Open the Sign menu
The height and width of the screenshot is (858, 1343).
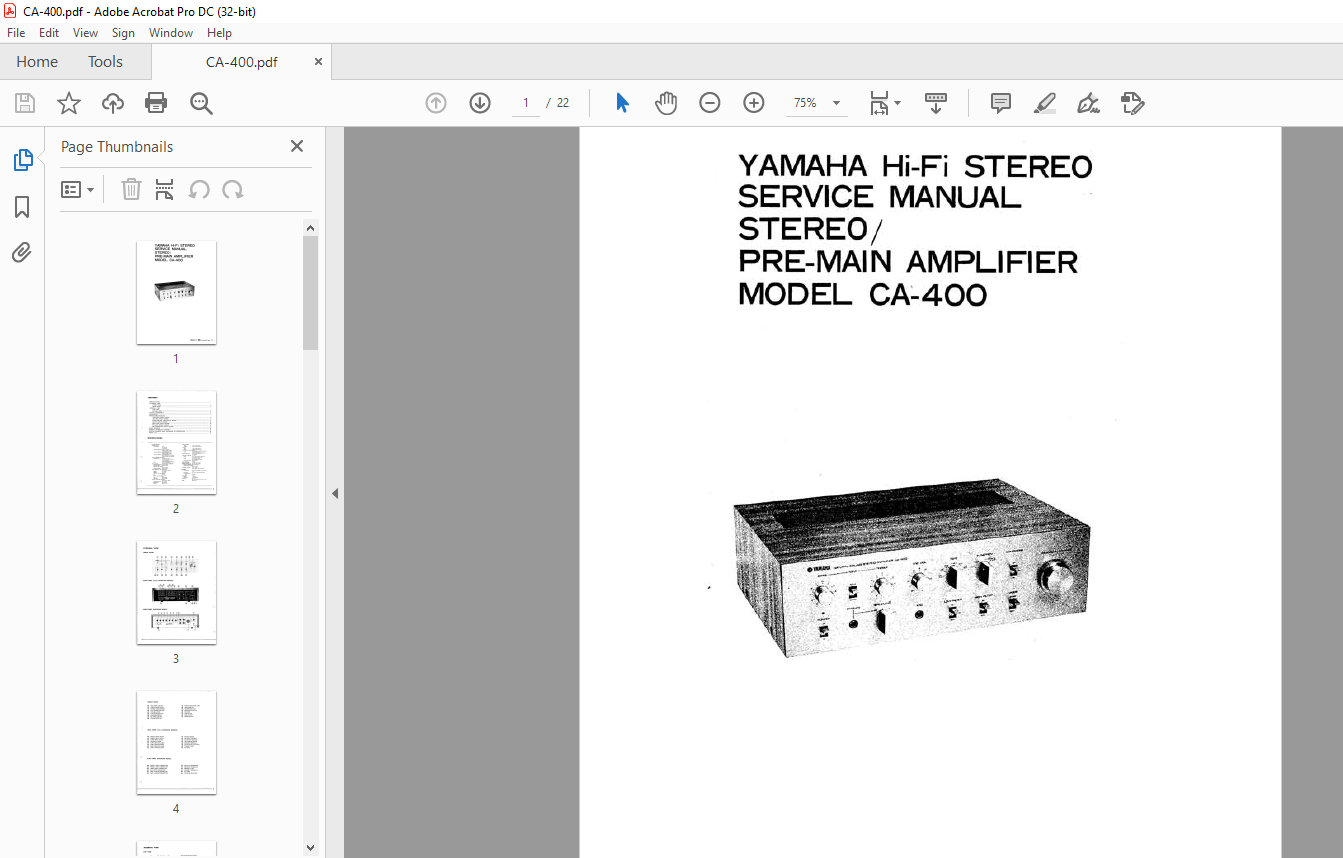123,33
